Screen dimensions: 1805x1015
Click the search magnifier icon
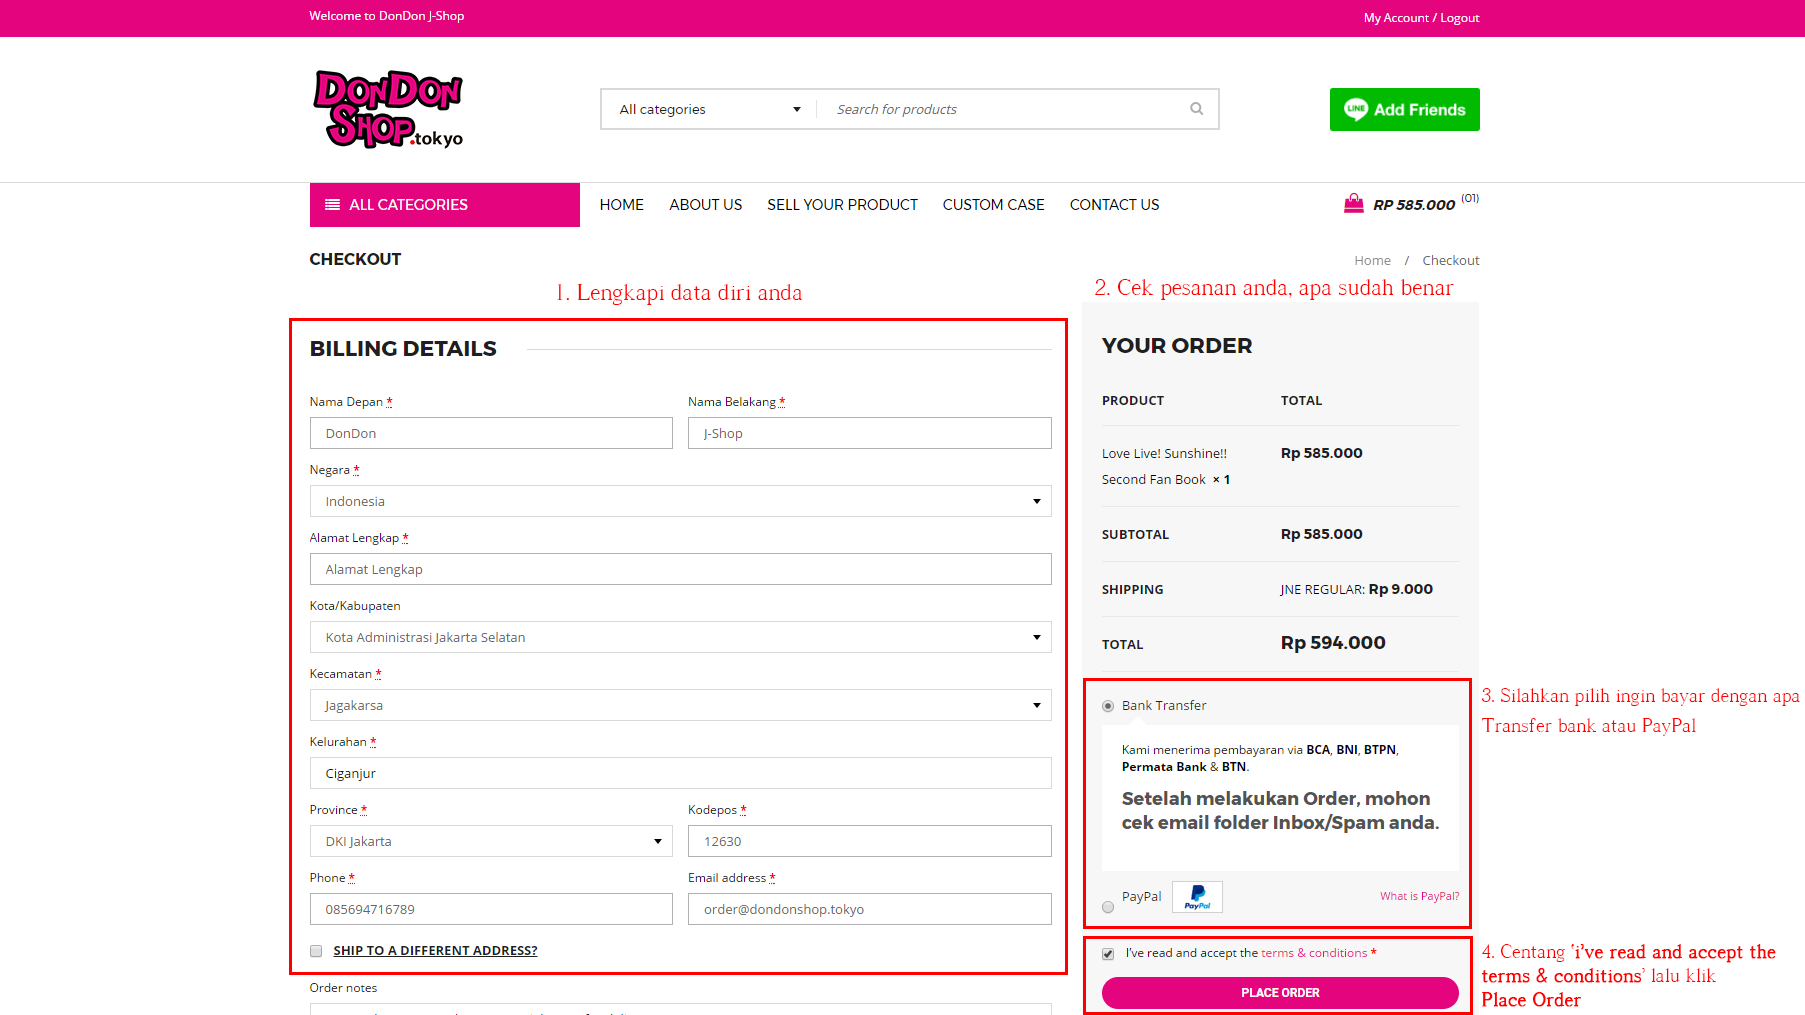1196,109
